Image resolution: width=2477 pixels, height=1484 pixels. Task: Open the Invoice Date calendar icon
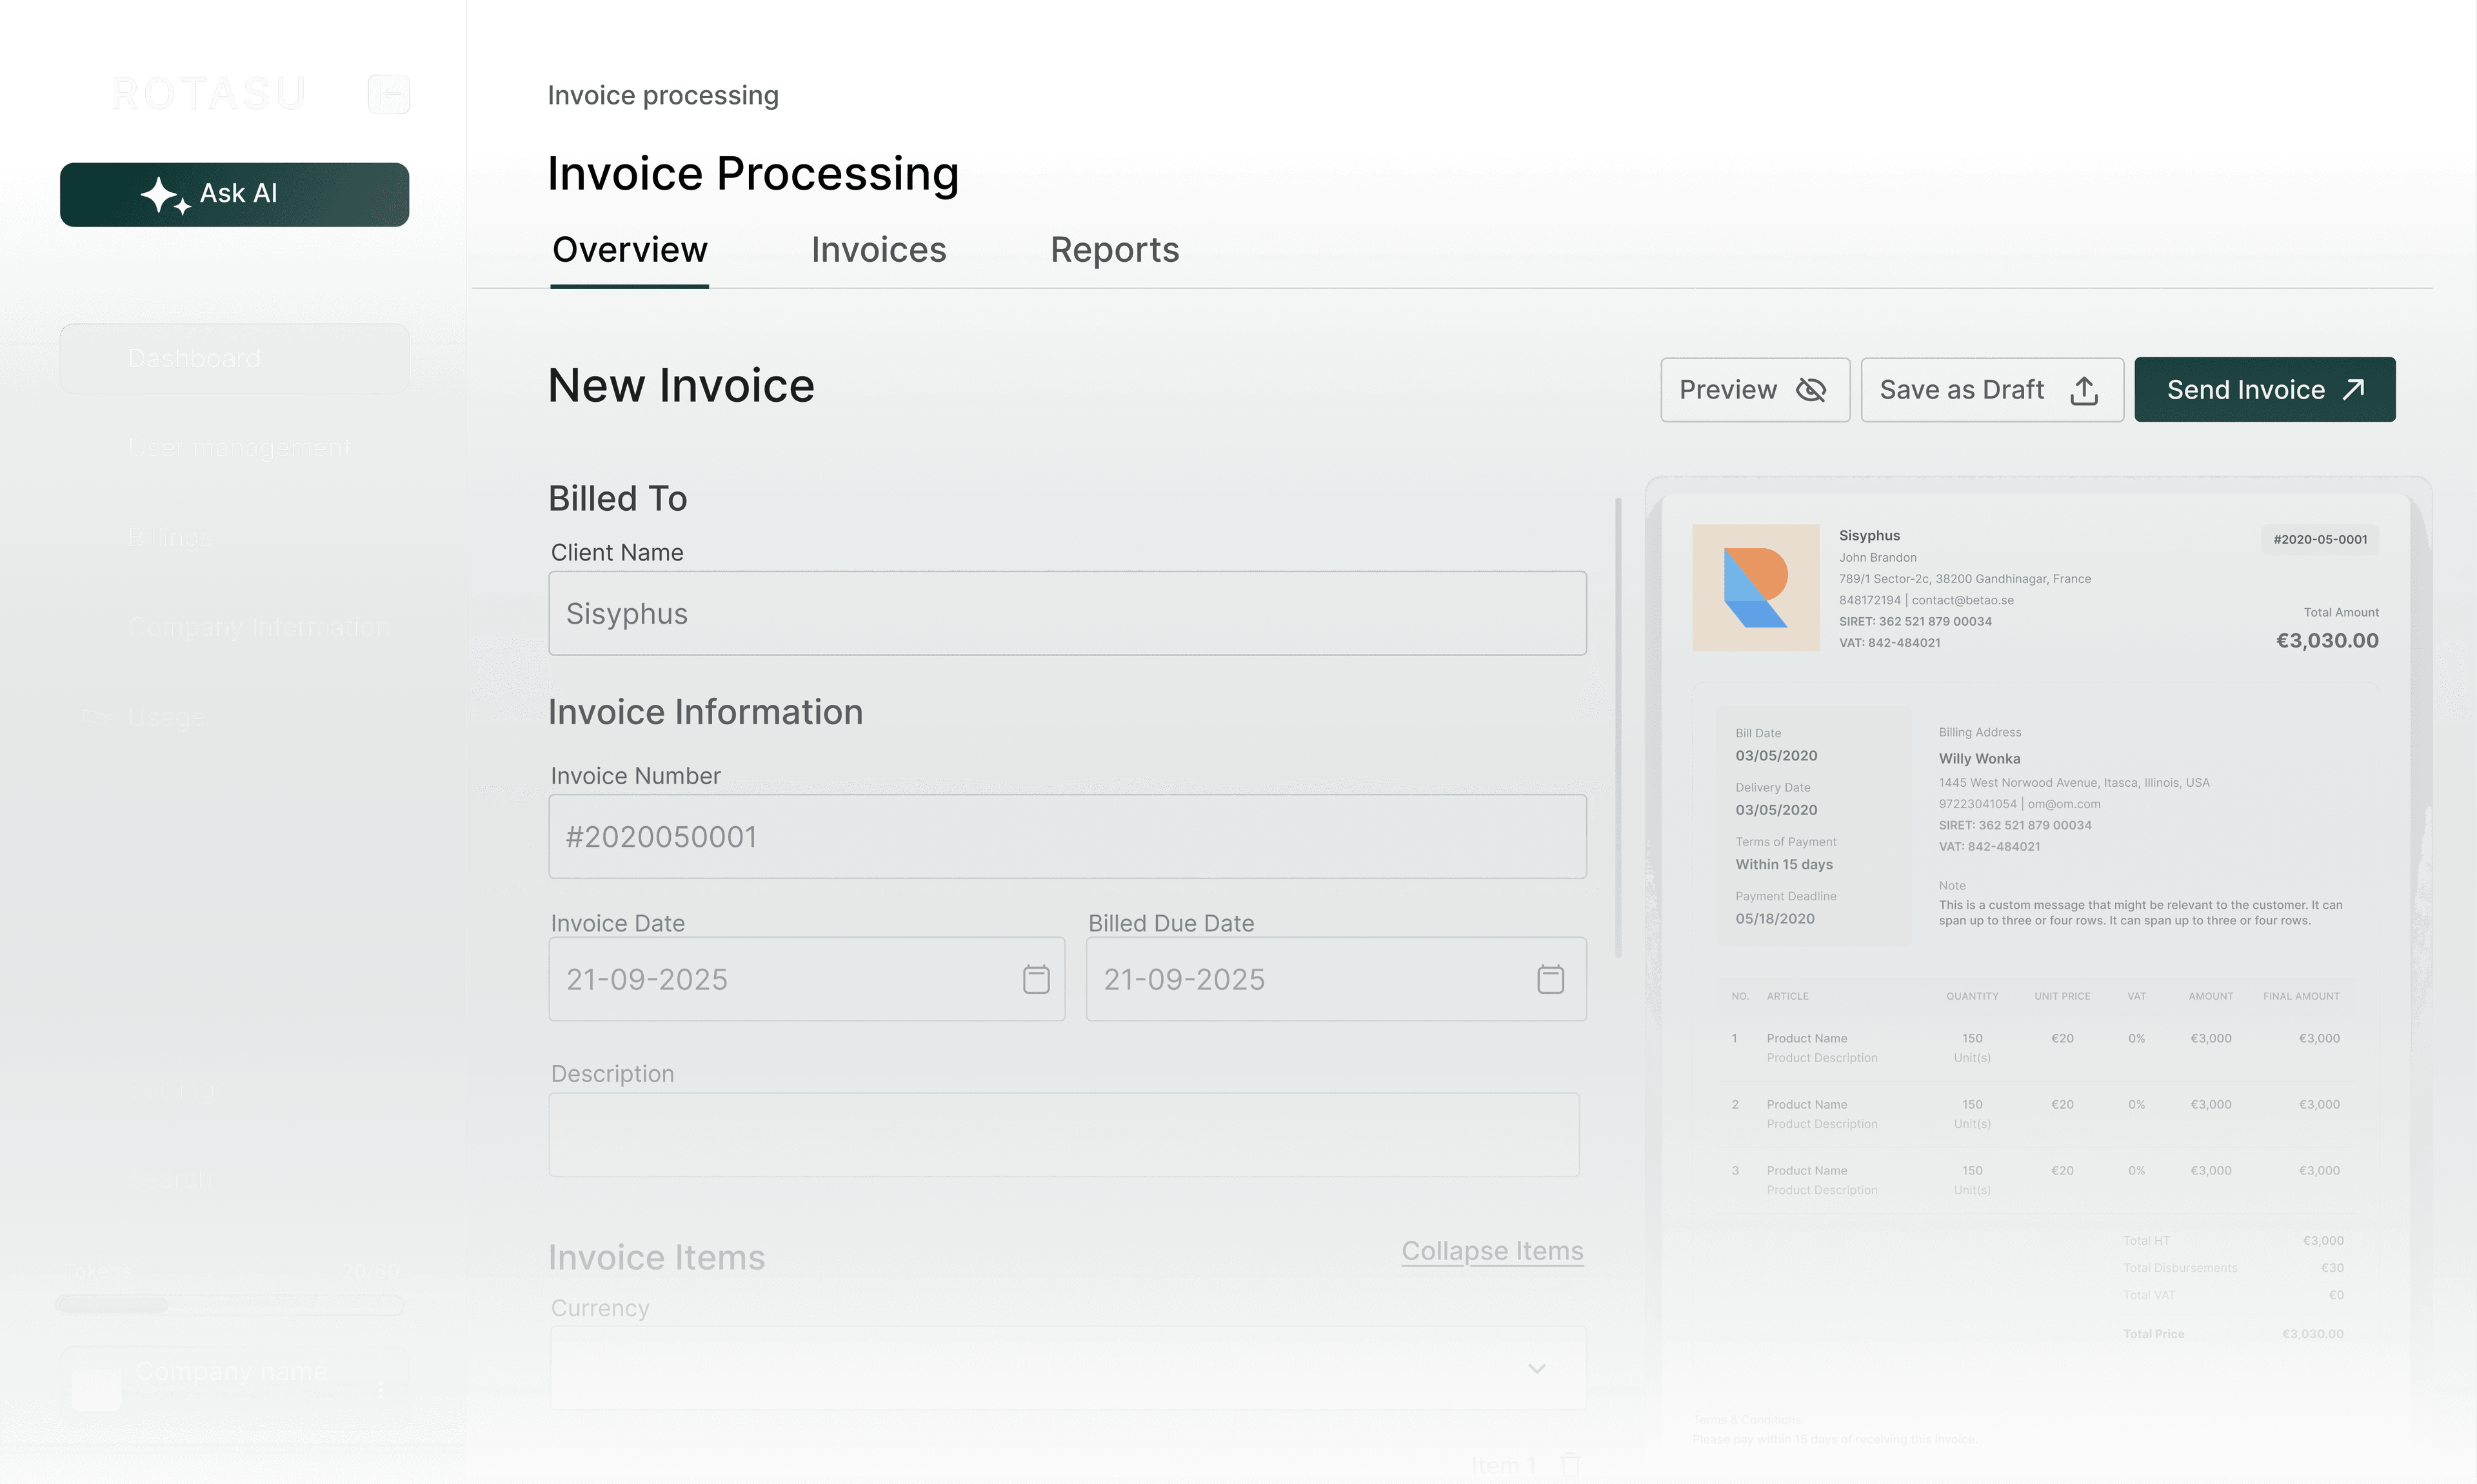[1036, 979]
